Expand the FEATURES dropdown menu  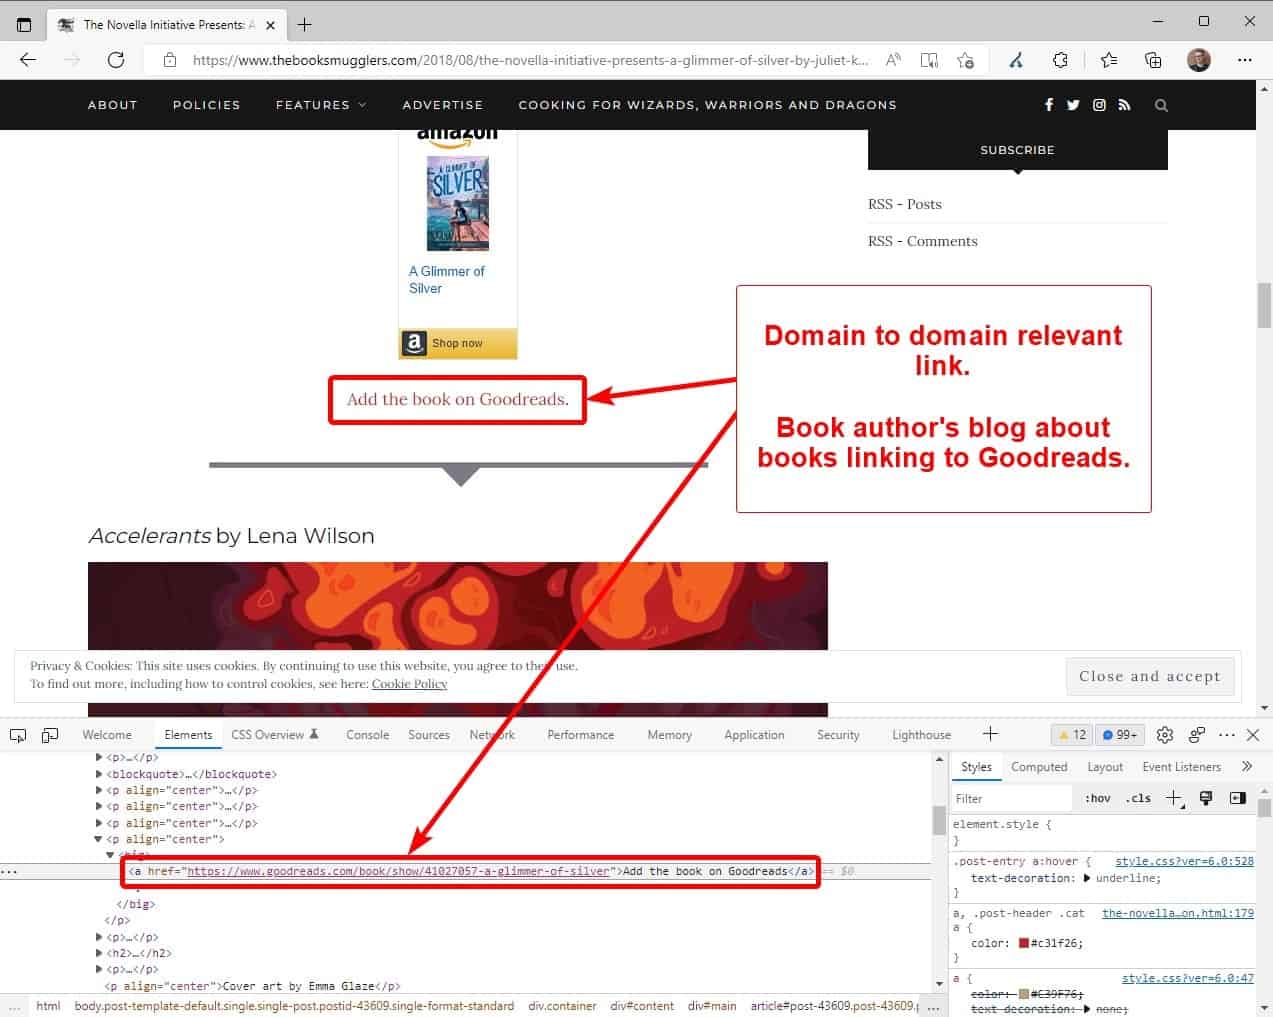tap(321, 105)
